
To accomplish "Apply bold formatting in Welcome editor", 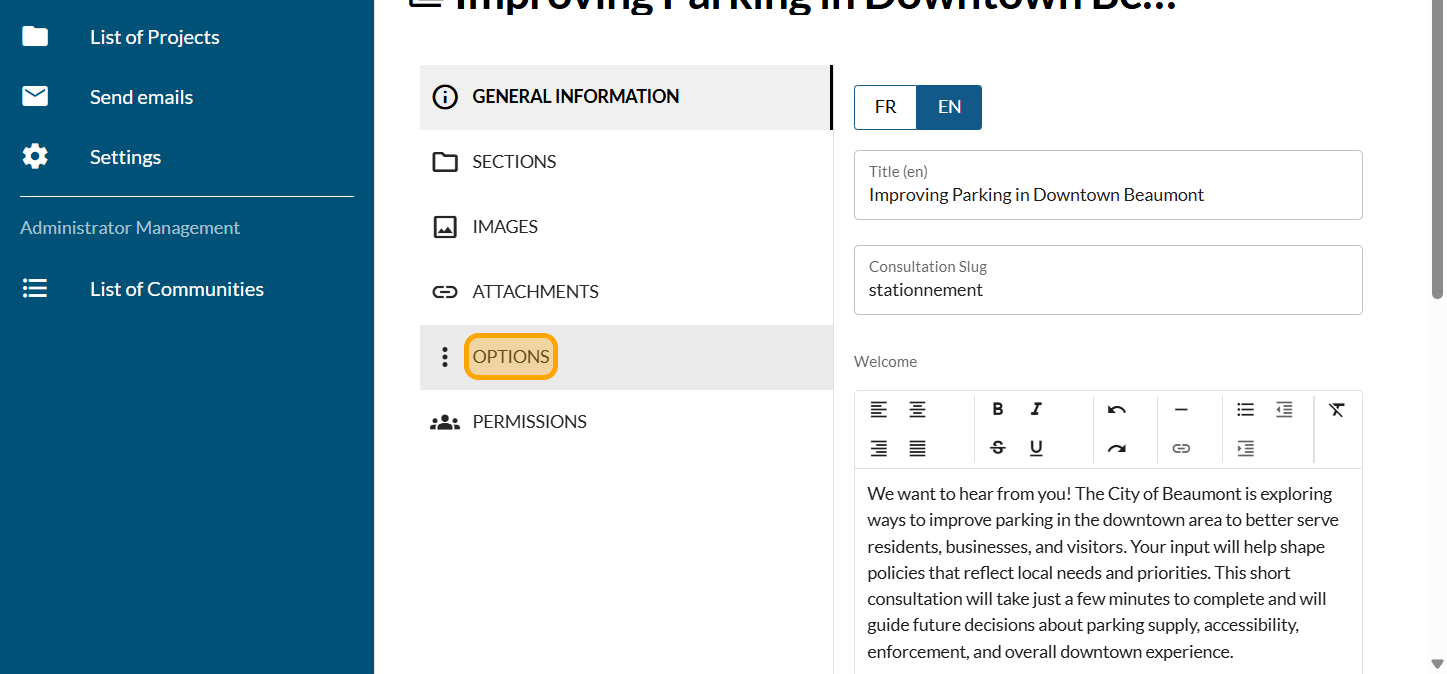I will point(997,409).
